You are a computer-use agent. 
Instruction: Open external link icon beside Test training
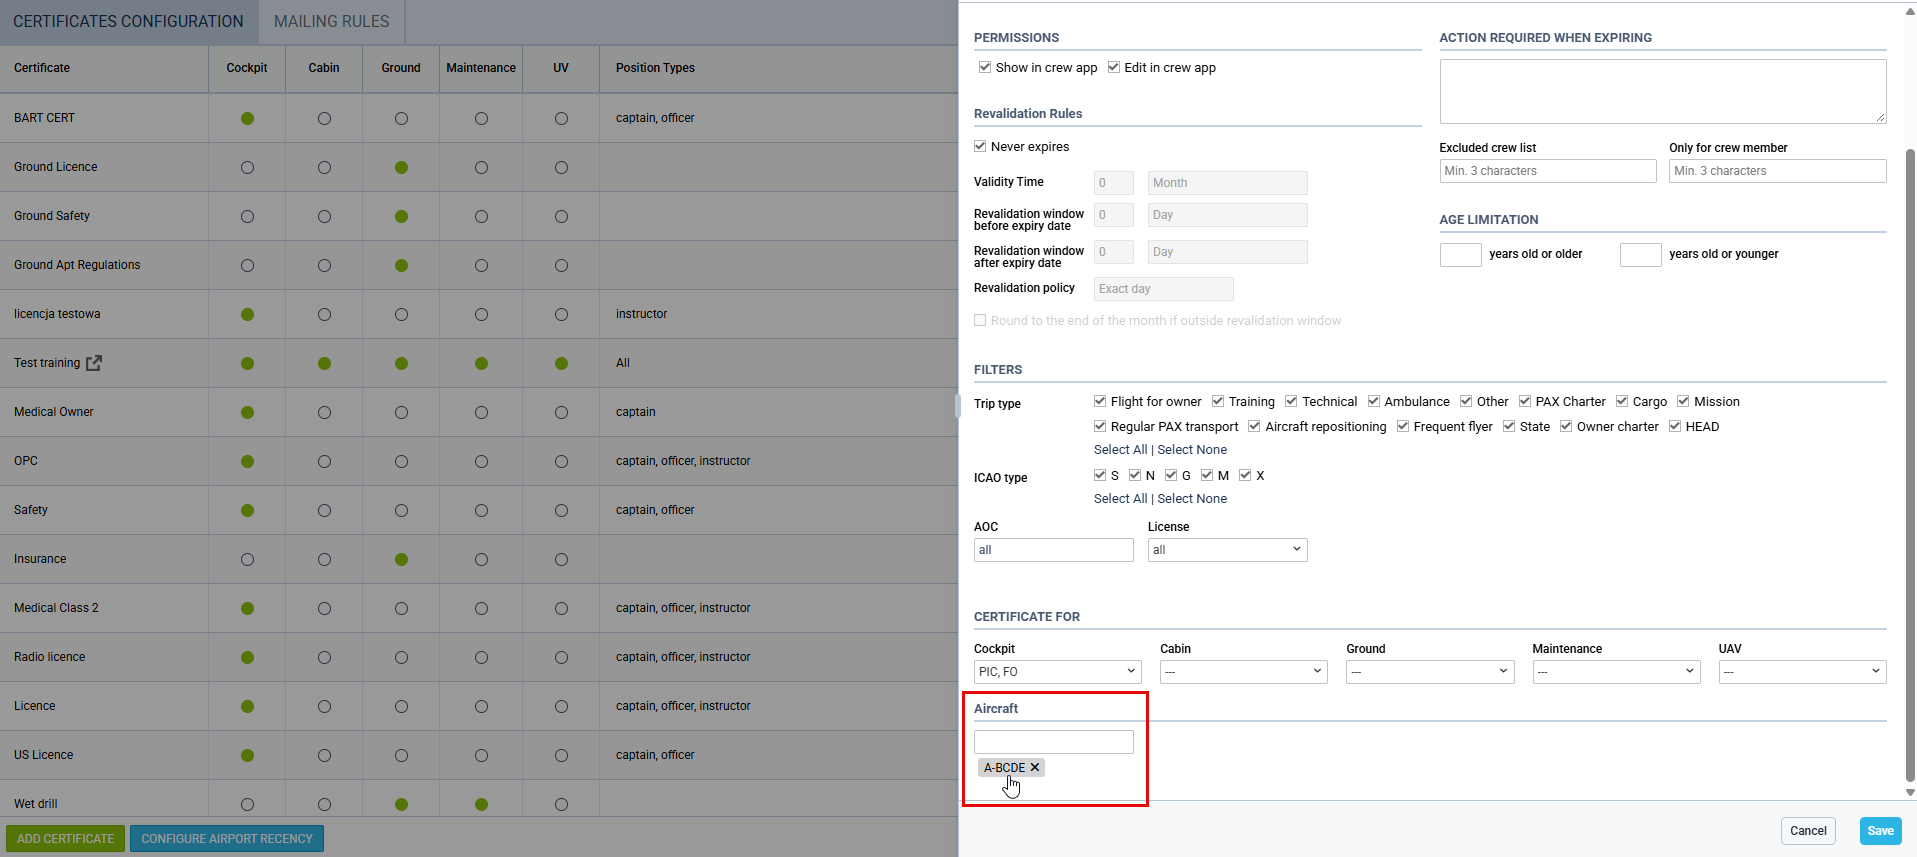94,363
